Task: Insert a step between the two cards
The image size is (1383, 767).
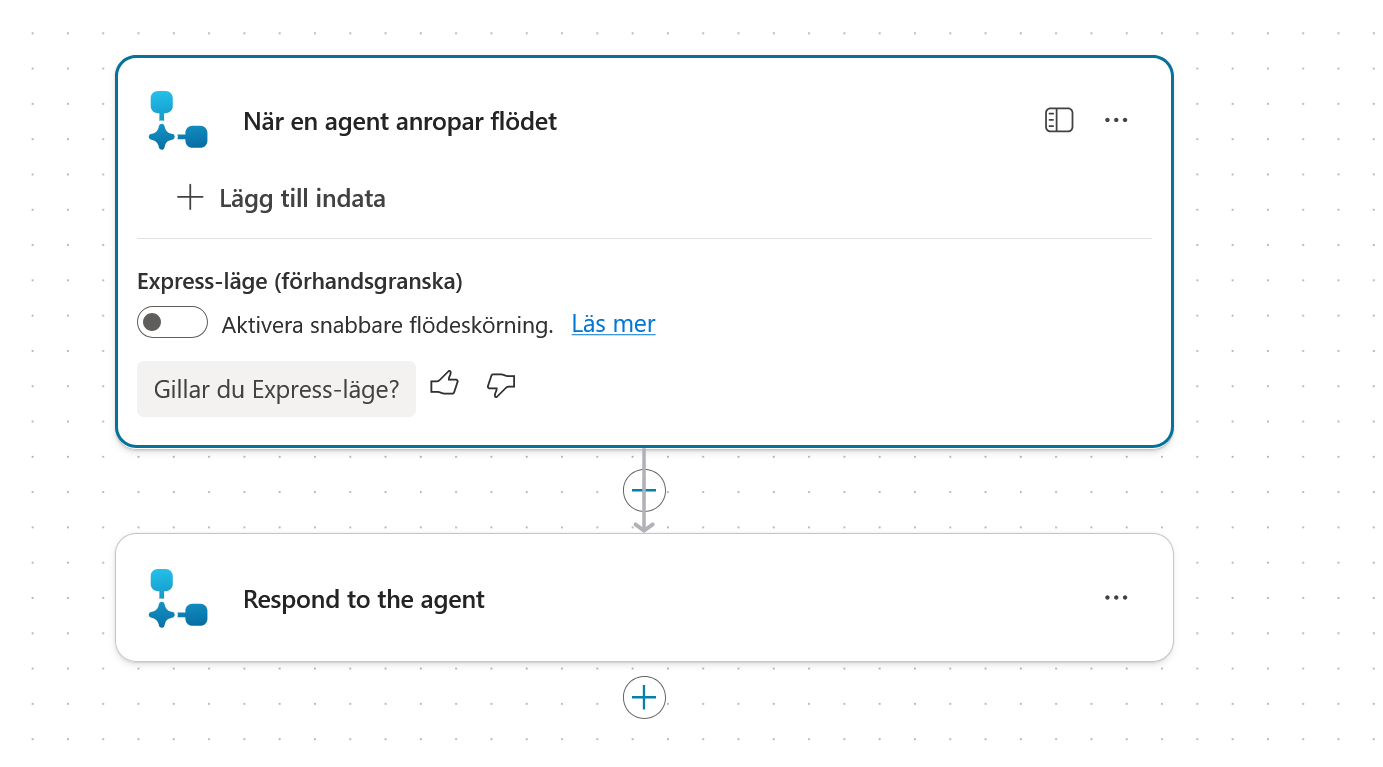Action: point(644,491)
